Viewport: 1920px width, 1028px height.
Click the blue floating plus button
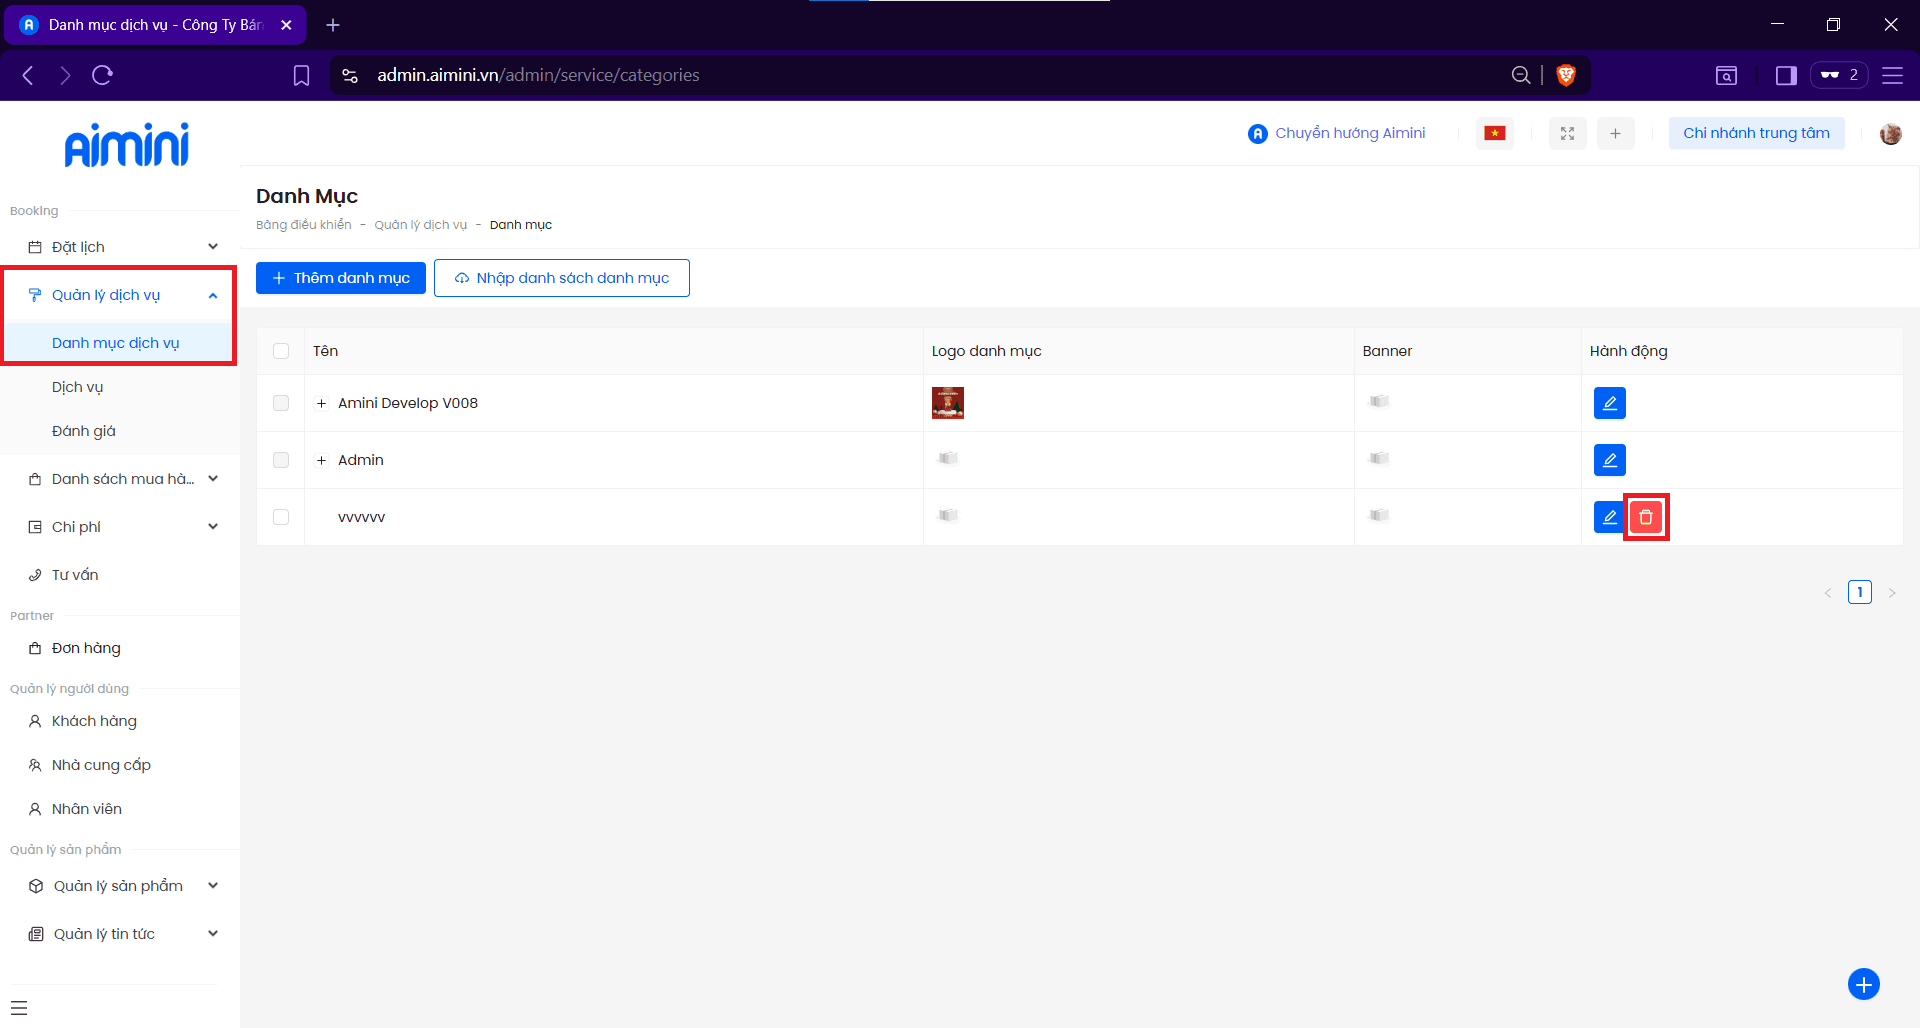coord(1863,984)
